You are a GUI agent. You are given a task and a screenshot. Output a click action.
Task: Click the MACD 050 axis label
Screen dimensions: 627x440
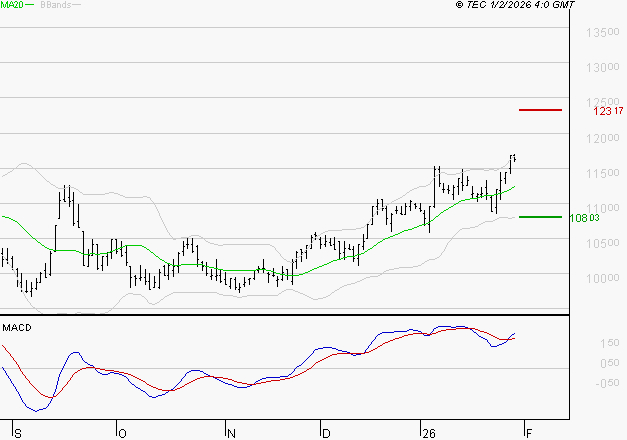pos(609,363)
